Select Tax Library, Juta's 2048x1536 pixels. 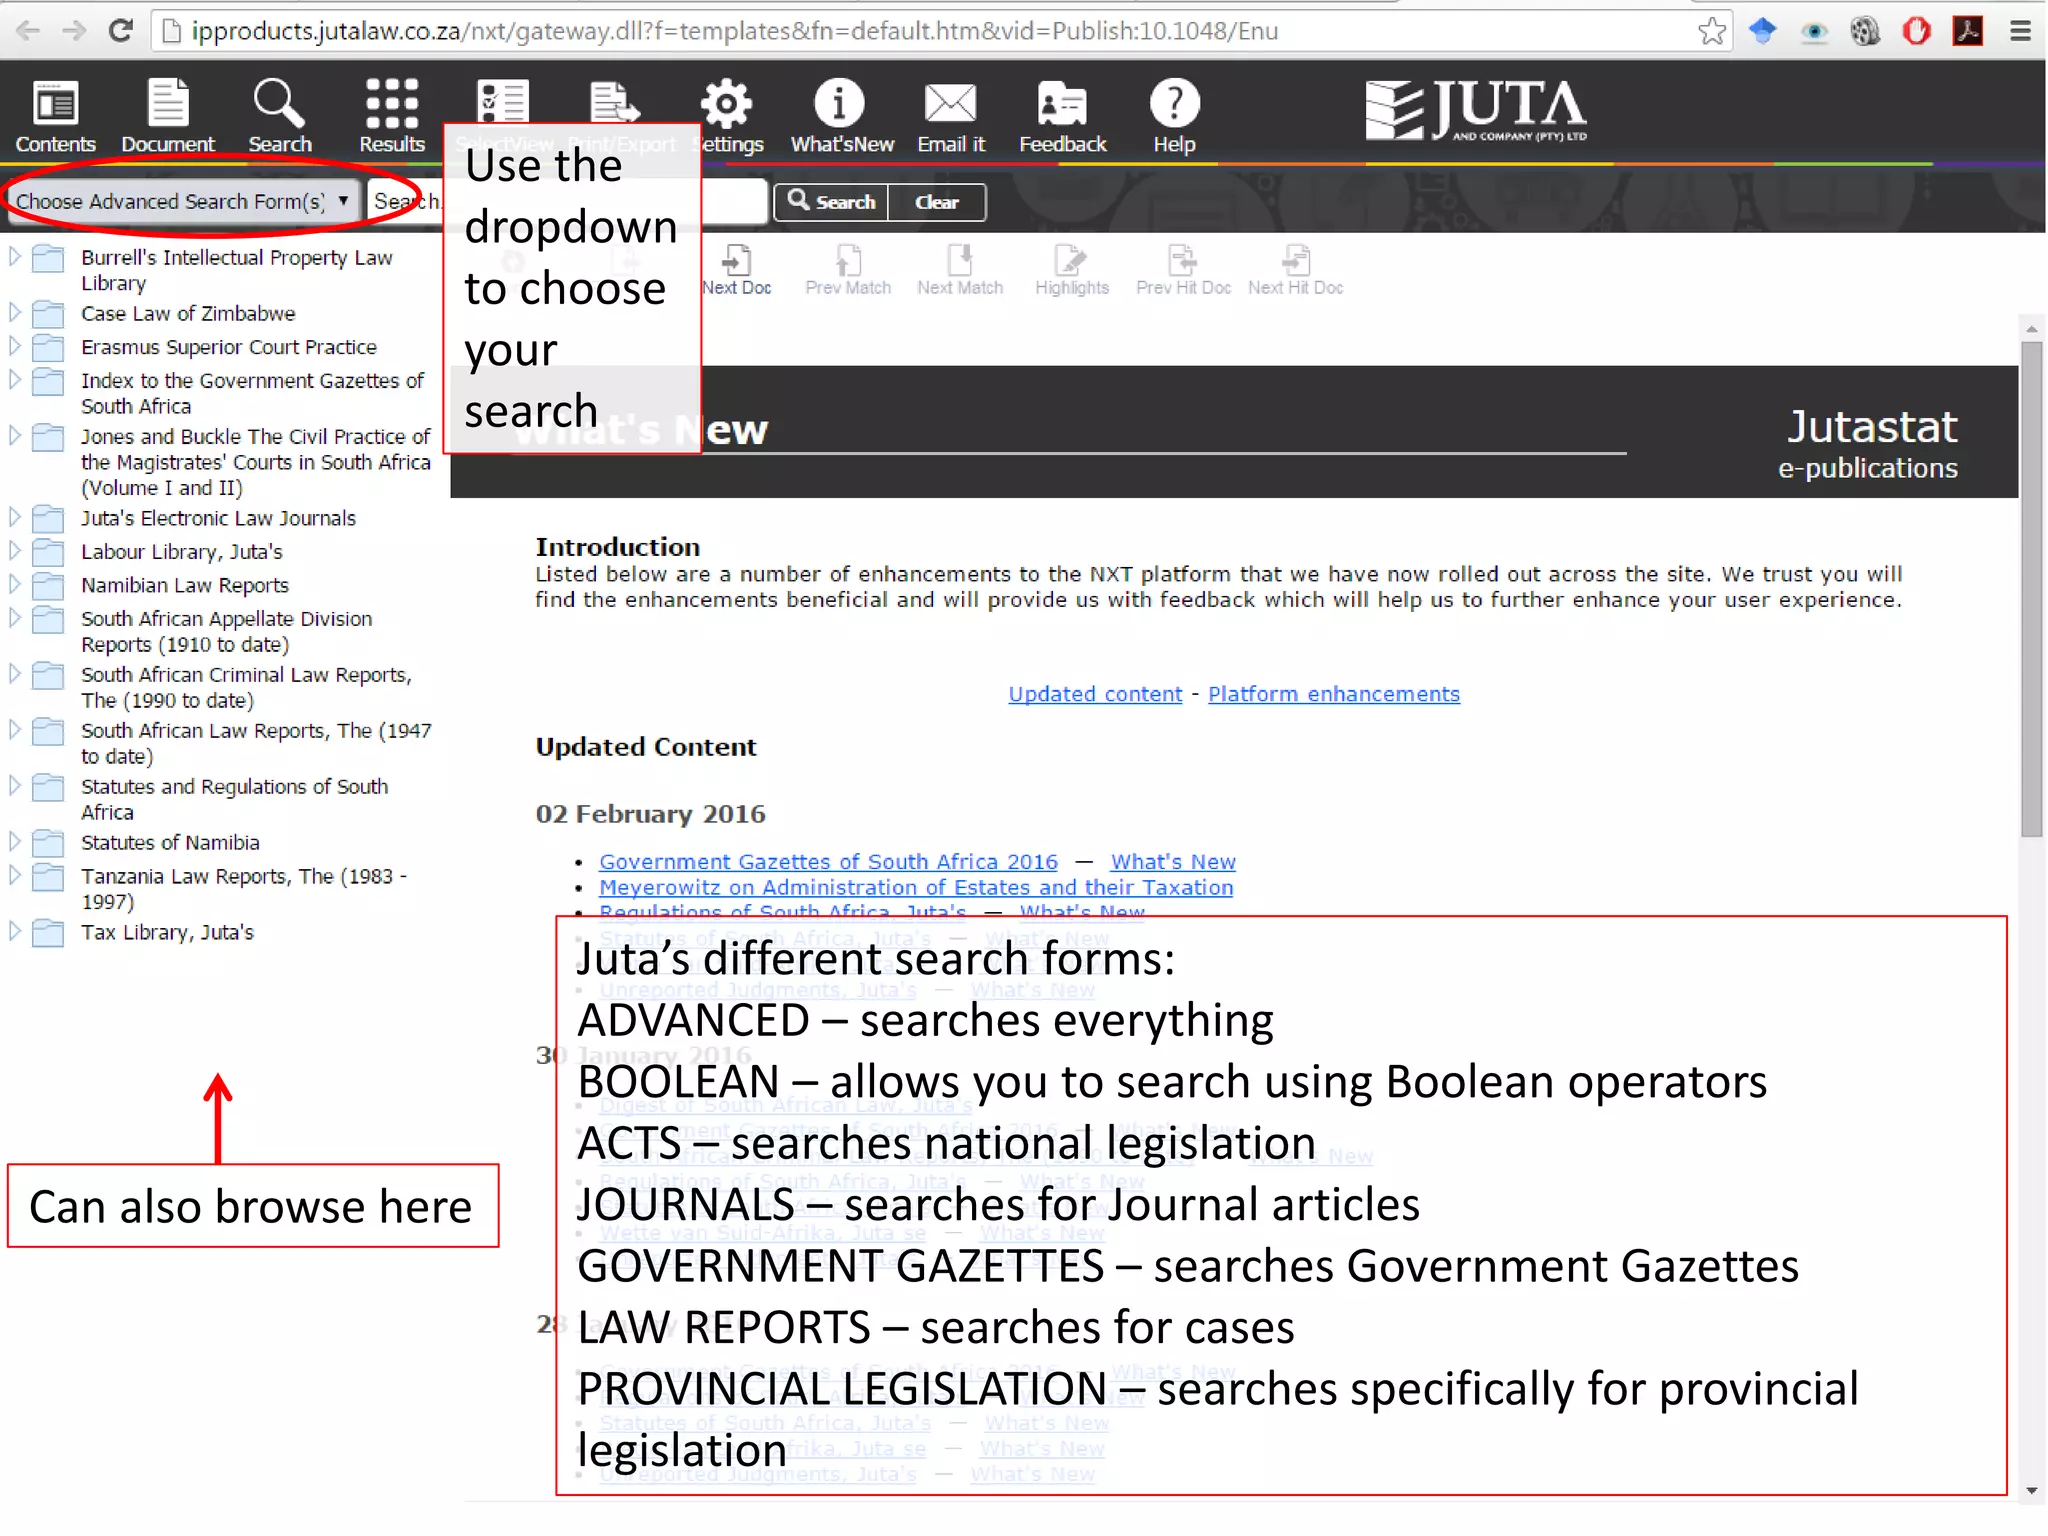tap(167, 932)
